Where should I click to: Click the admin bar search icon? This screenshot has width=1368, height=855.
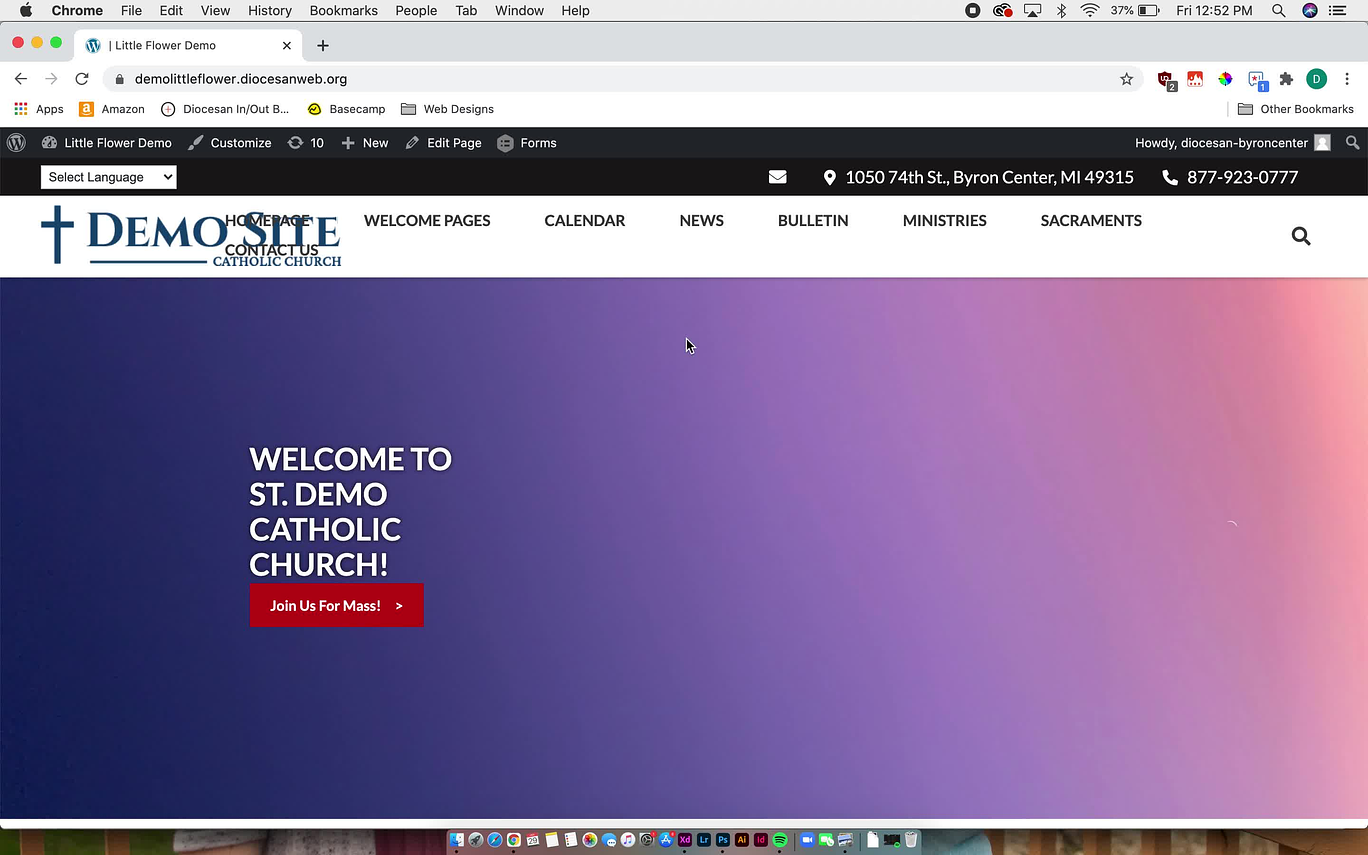pos(1352,143)
